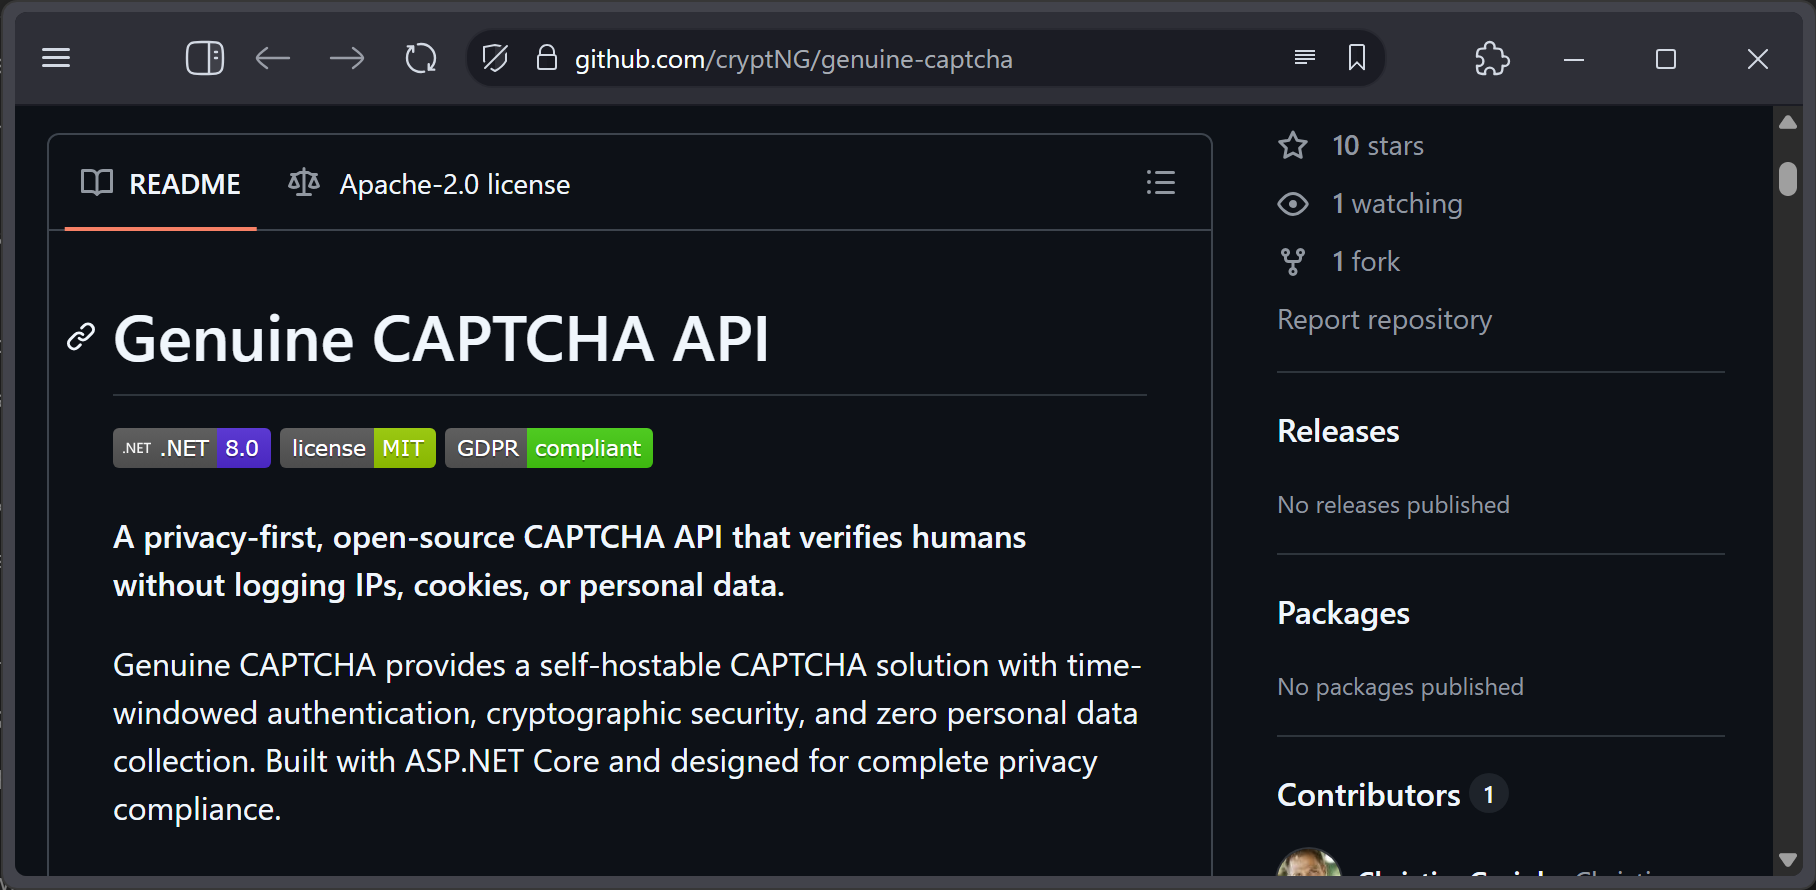
Task: Open tracking protection shield icon
Action: click(495, 58)
